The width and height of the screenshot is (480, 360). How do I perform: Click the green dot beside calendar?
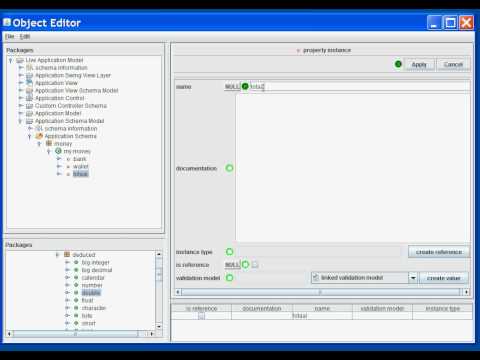coord(76,278)
